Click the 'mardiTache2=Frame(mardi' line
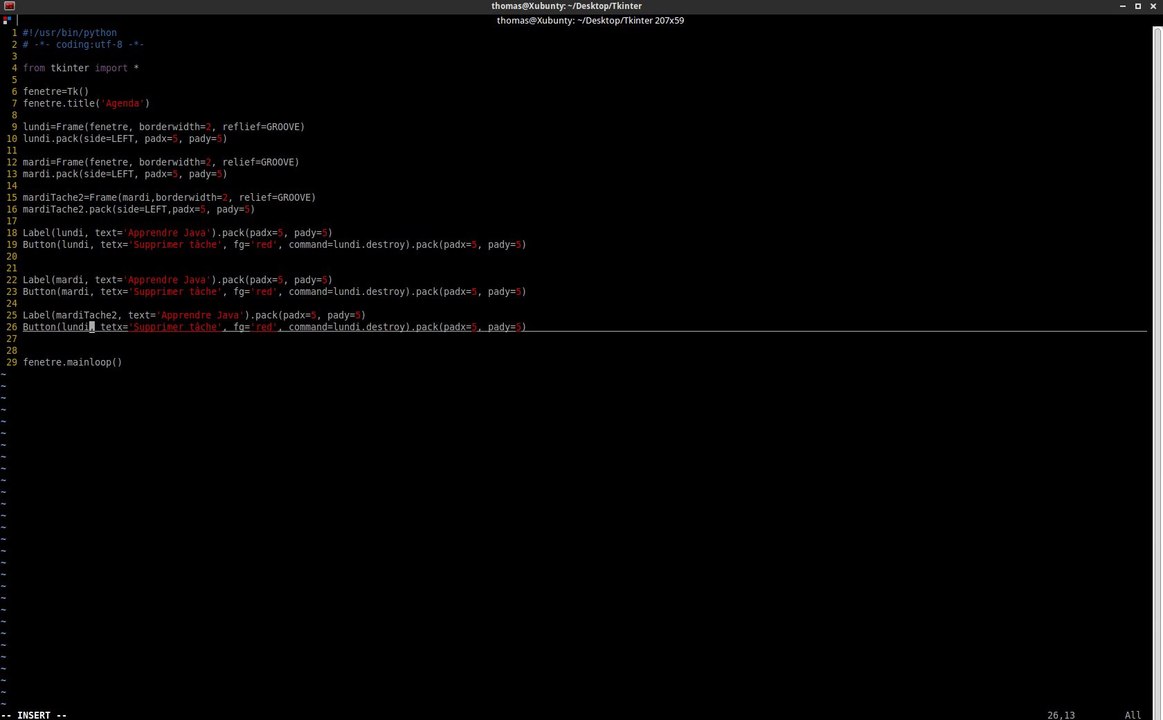The image size is (1163, 720). pos(169,198)
